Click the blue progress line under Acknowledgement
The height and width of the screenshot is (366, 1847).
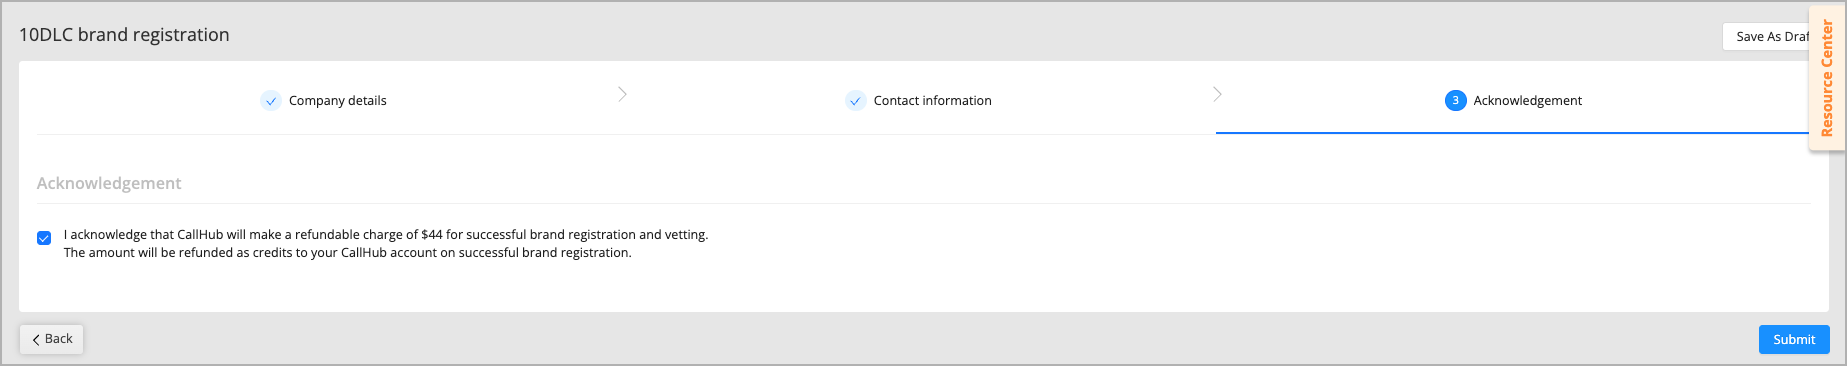[x=1513, y=132]
